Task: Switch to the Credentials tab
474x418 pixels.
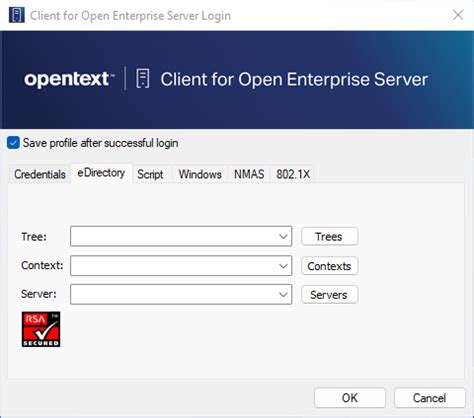Action: pos(40,174)
